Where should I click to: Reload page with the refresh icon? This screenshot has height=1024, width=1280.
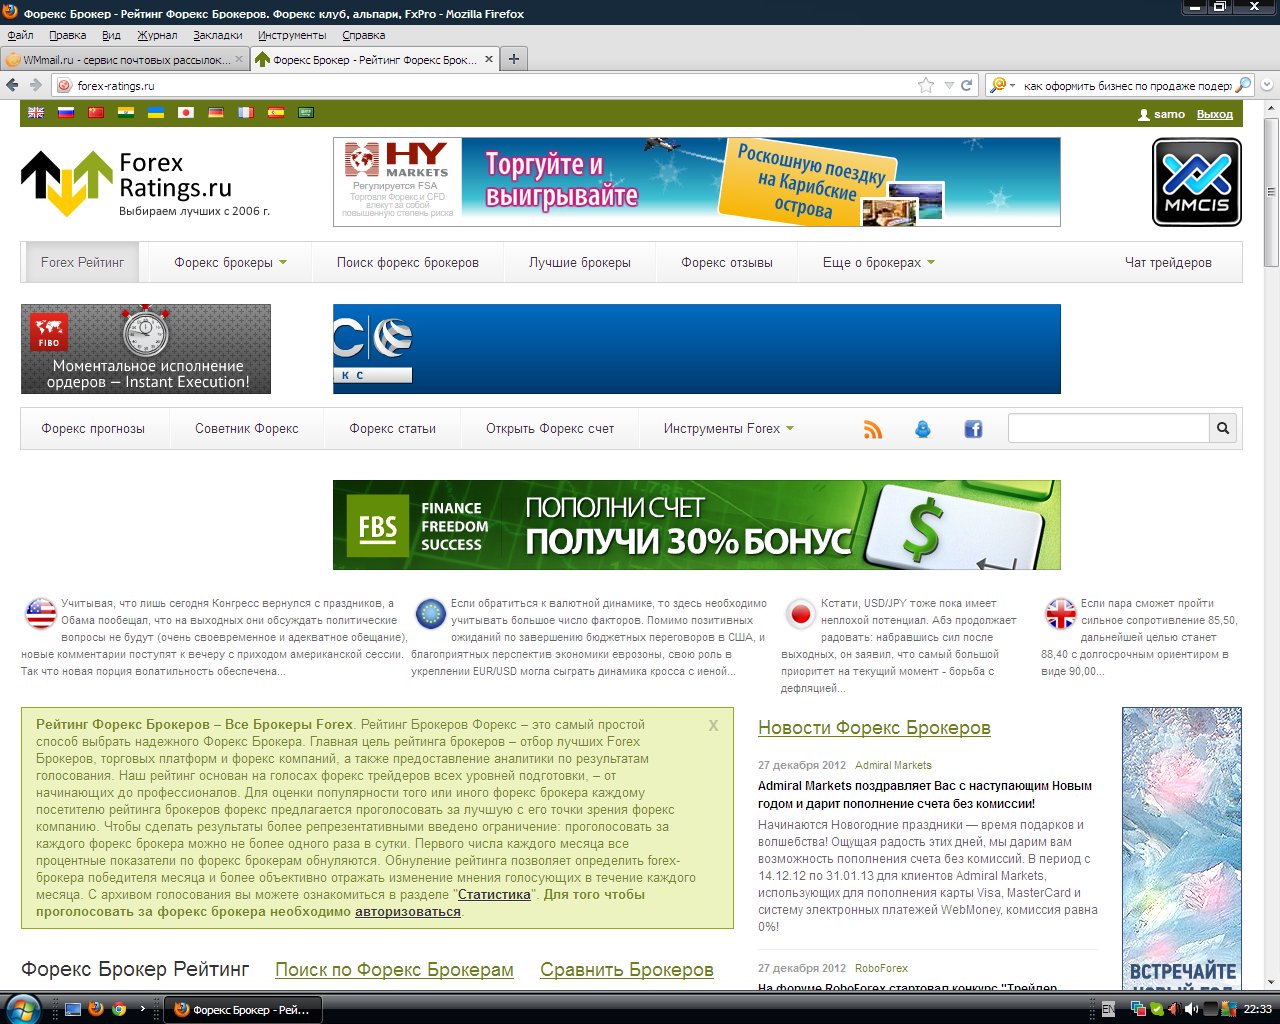(967, 85)
